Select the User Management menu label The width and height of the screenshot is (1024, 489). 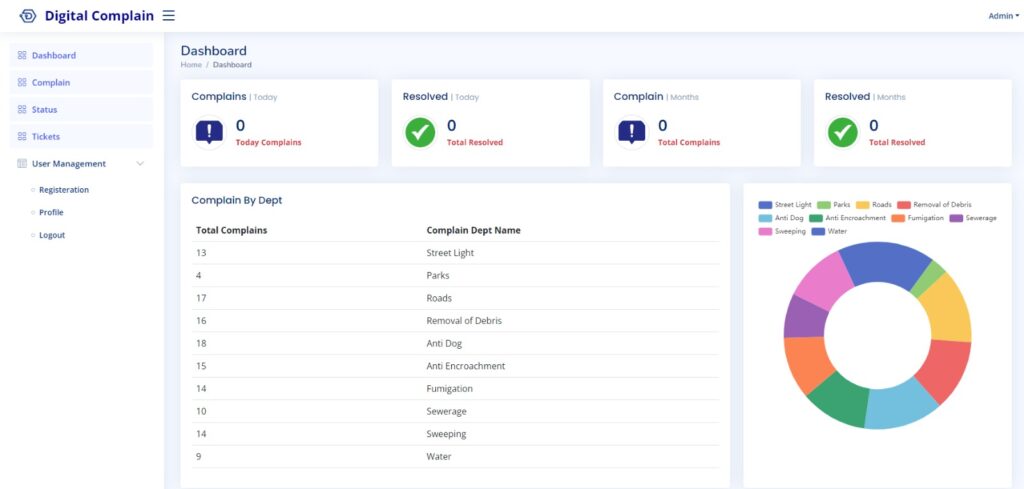click(x=69, y=164)
